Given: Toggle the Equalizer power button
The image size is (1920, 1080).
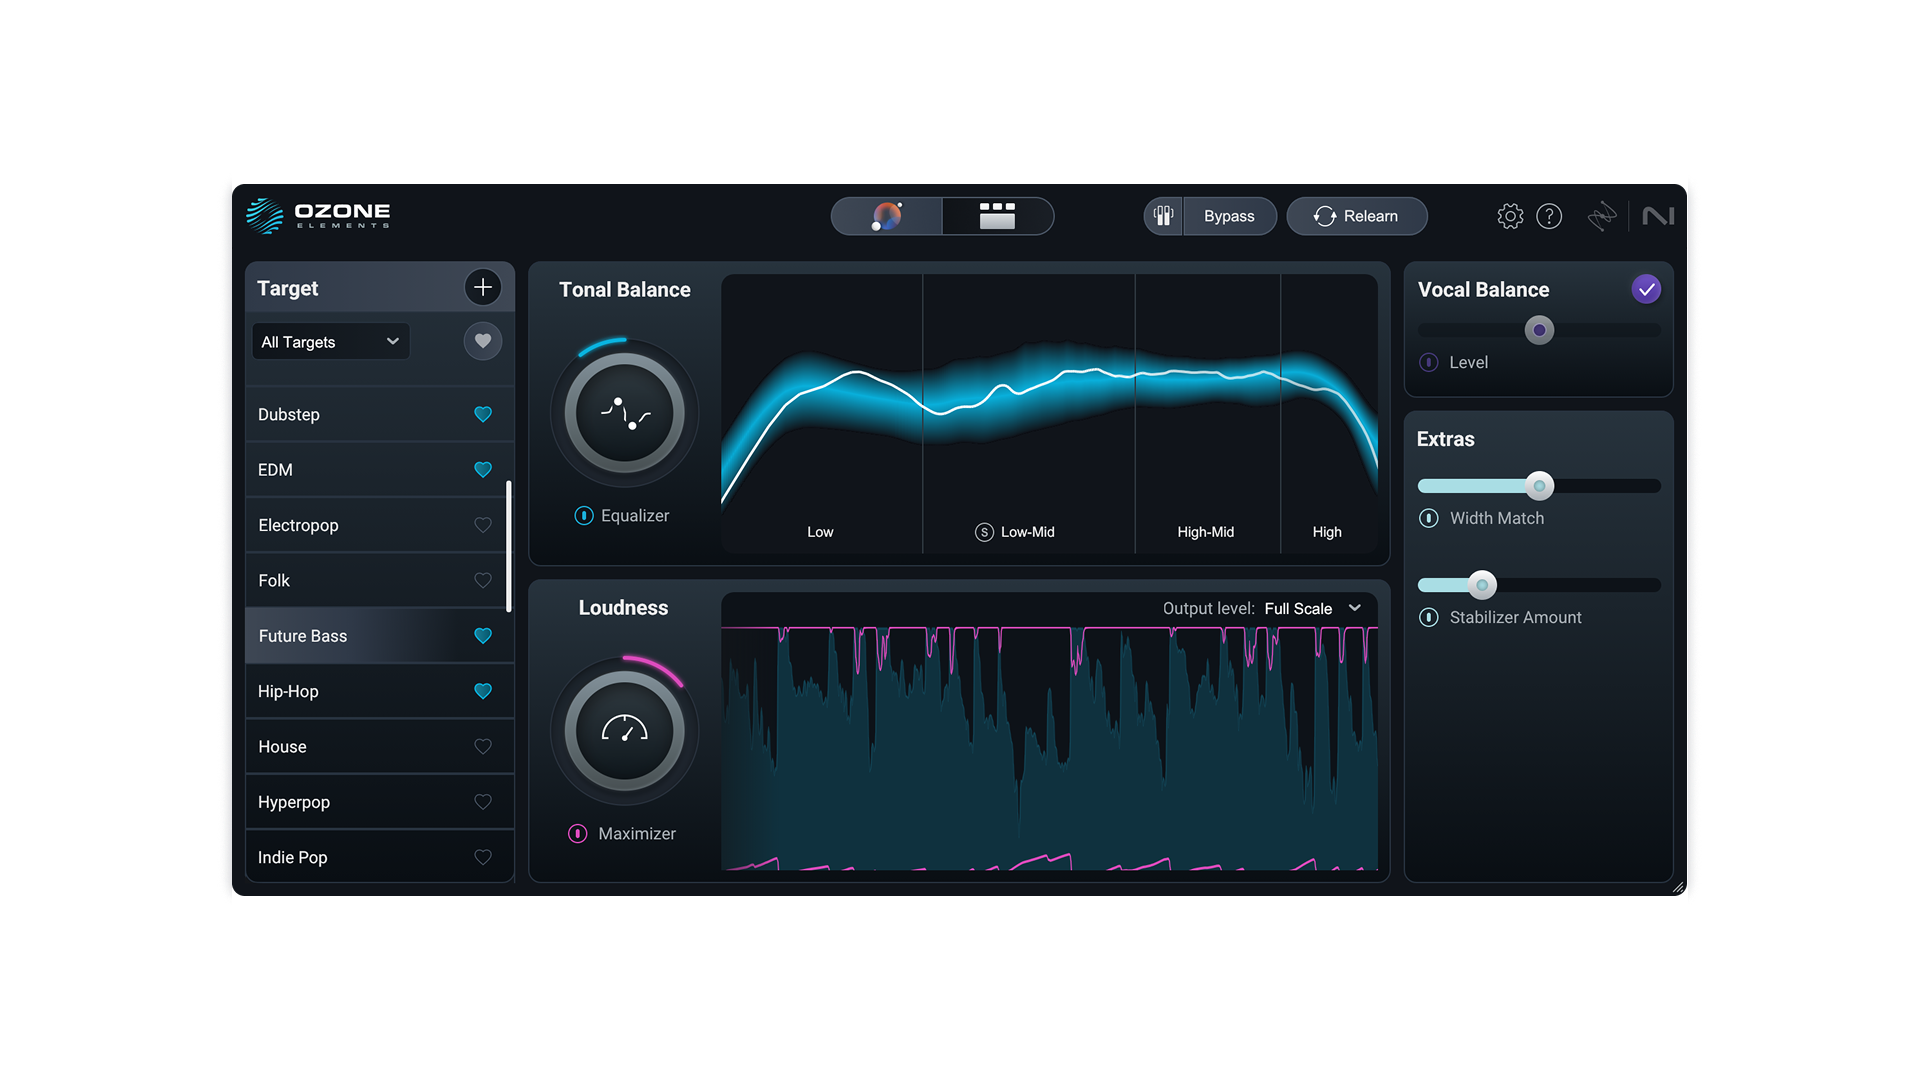Looking at the screenshot, I should 584,515.
